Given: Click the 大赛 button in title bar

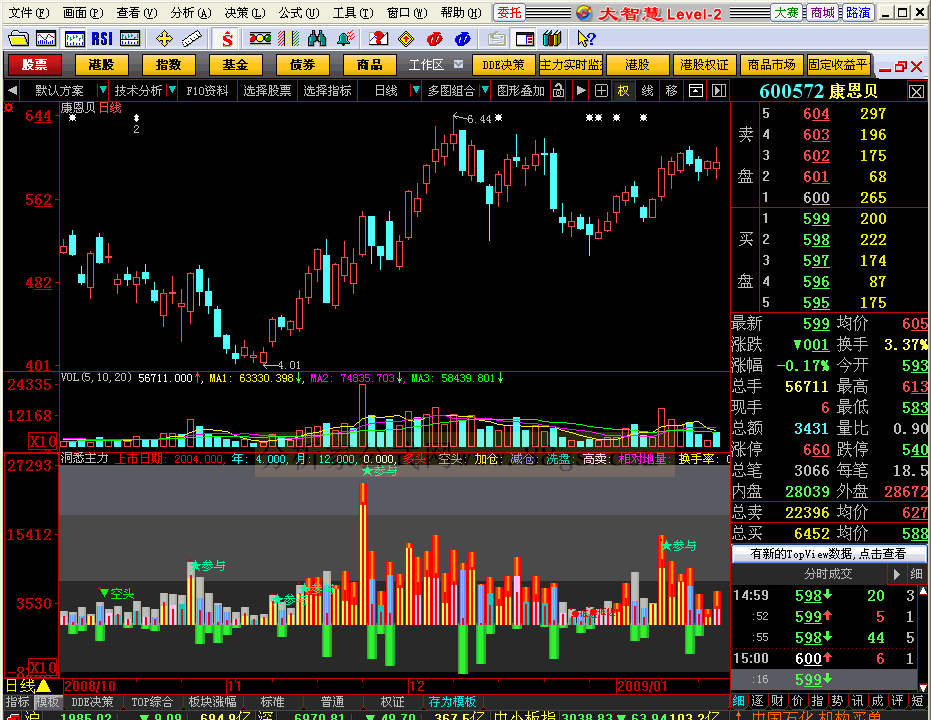Looking at the screenshot, I should [x=787, y=12].
